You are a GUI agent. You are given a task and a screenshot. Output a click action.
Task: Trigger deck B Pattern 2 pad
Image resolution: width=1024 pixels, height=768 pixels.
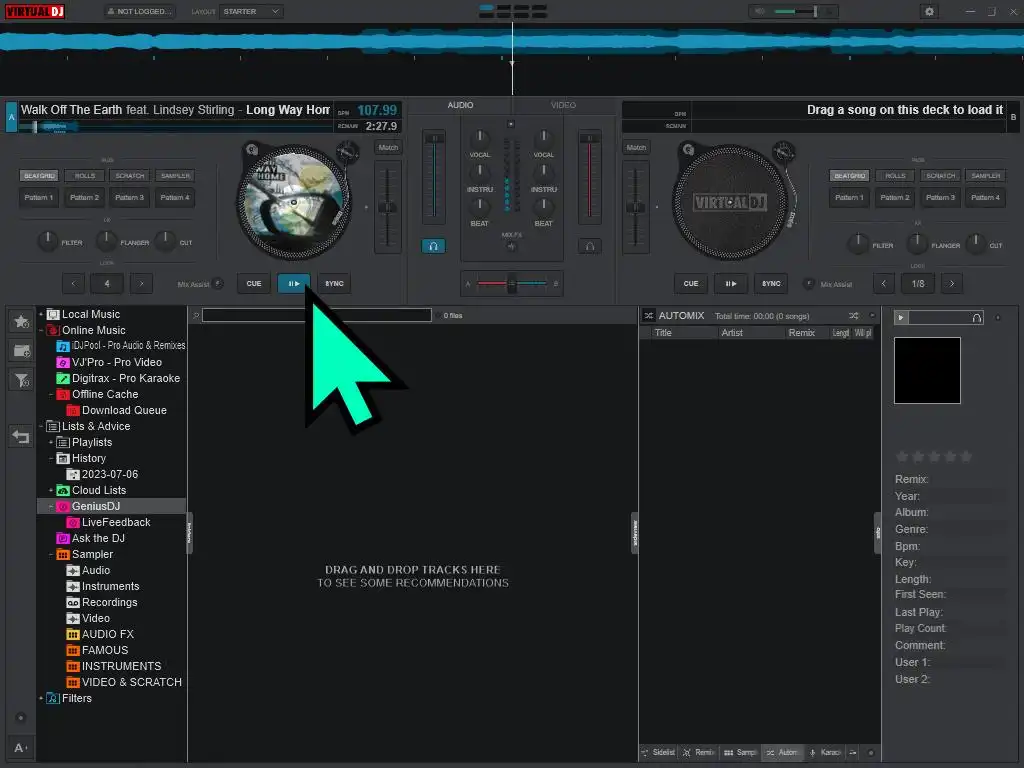tap(895, 197)
